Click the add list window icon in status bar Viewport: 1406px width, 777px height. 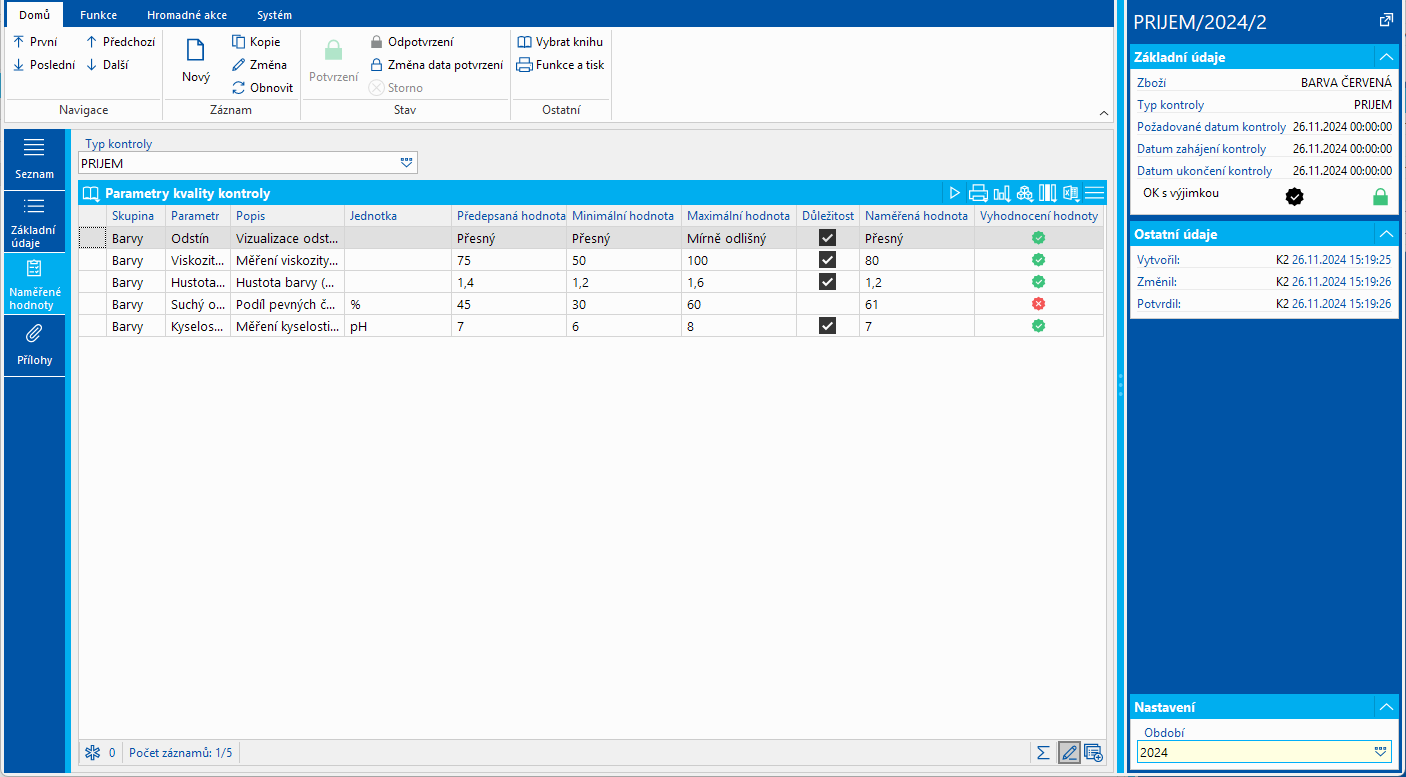click(1093, 753)
